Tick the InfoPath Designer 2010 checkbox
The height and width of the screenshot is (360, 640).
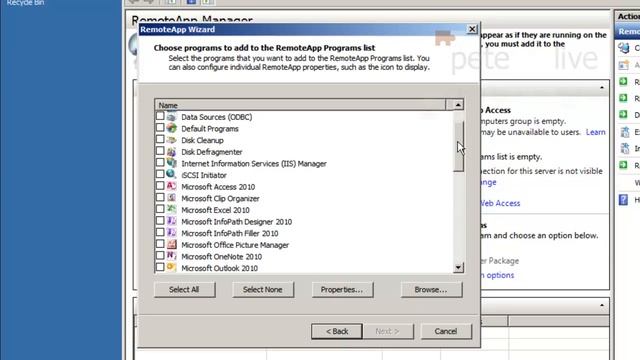(x=160, y=221)
